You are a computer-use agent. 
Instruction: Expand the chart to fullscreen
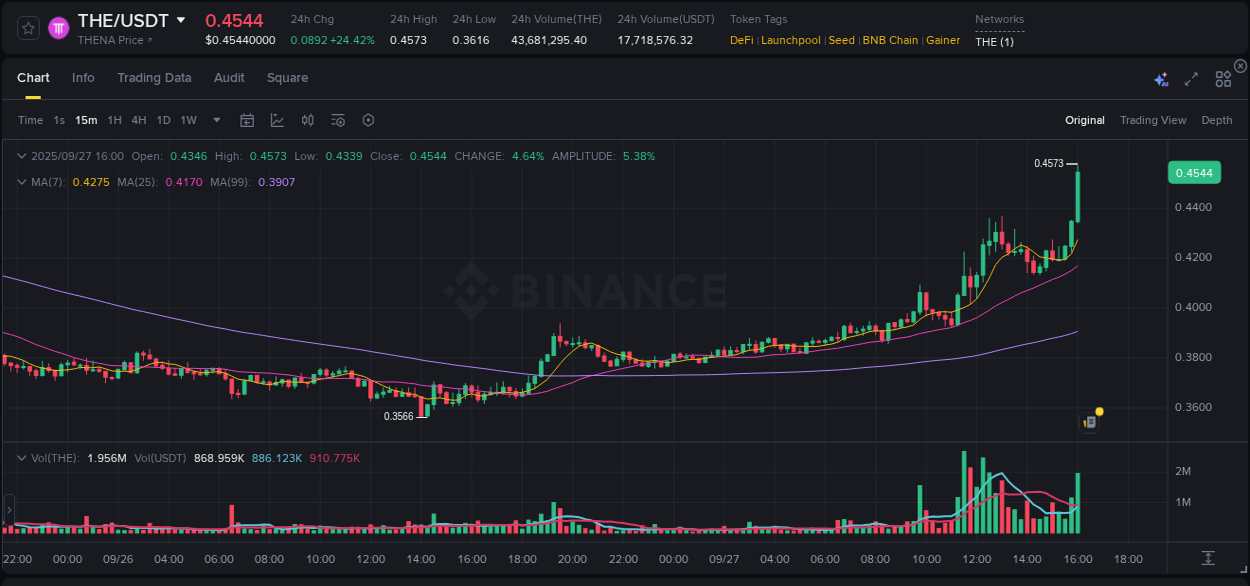tap(1190, 78)
